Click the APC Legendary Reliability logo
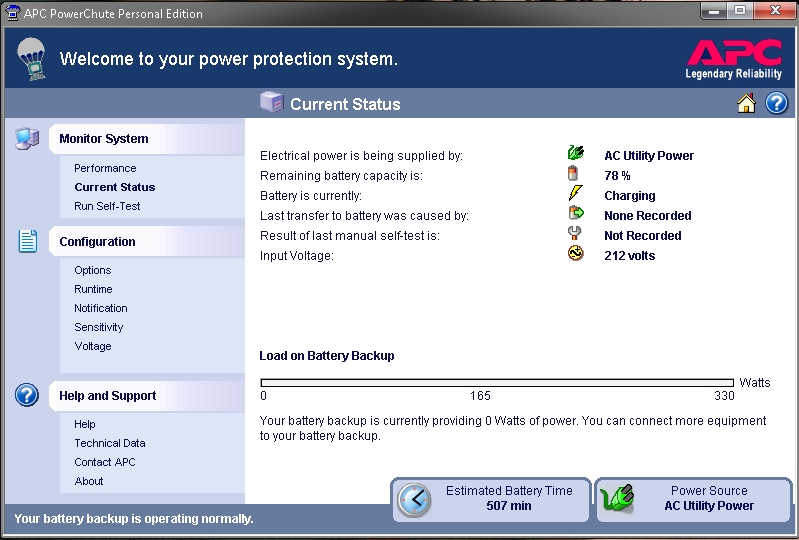799x540 pixels. [x=734, y=59]
